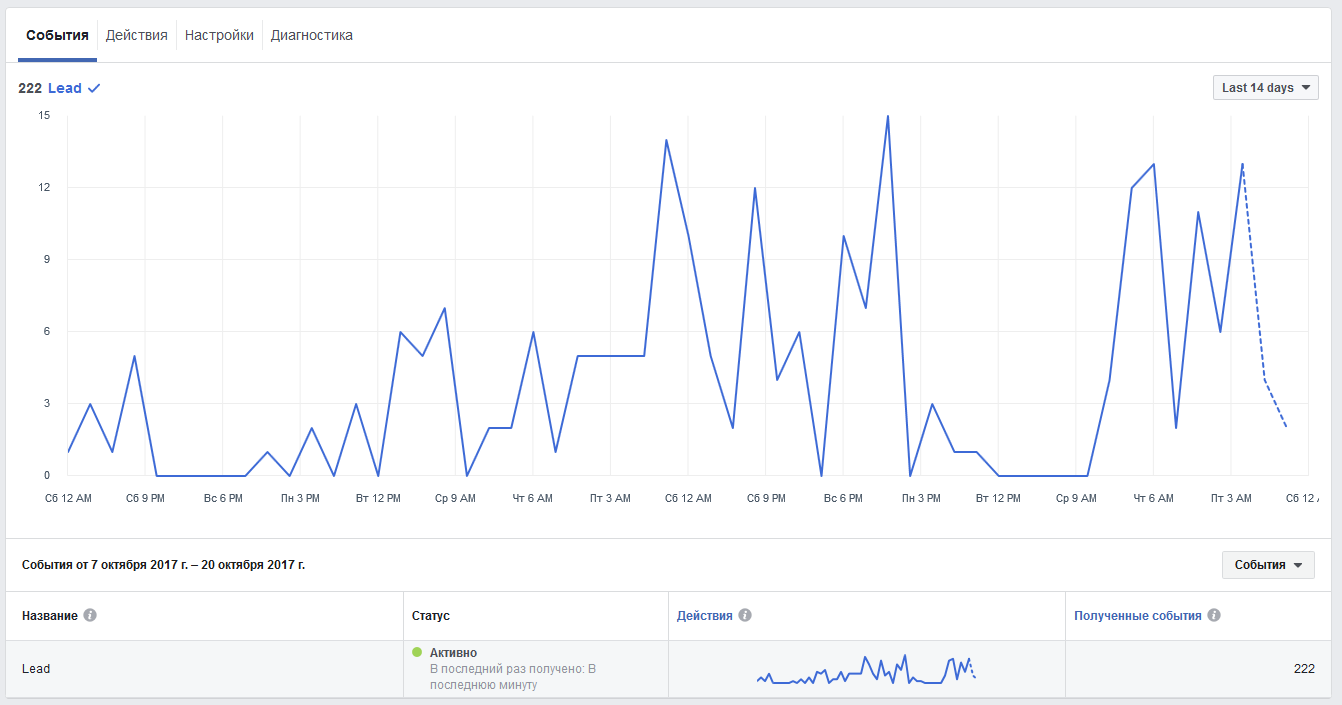Image resolution: width=1342 pixels, height=705 pixels.
Task: Click the Статус column header
Action: point(431,616)
